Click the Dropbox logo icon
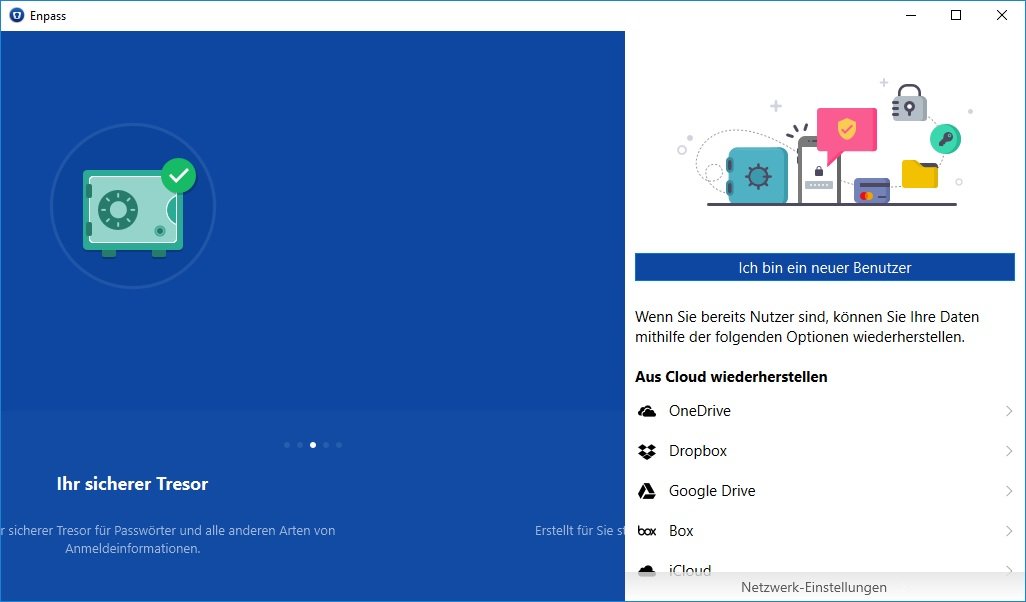 pos(646,452)
